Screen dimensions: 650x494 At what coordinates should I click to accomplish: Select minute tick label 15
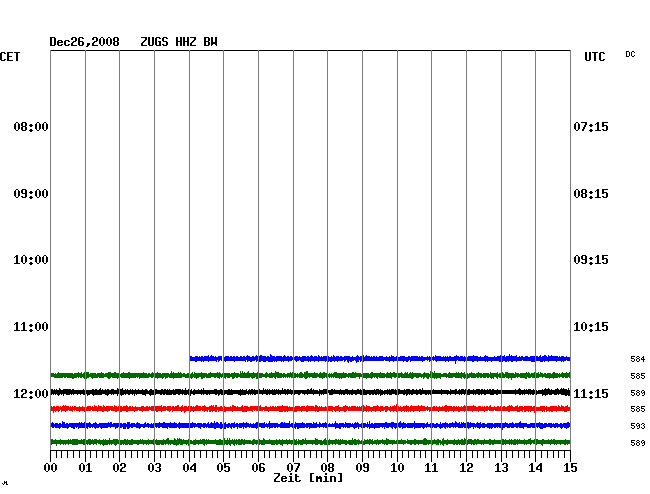pos(570,468)
